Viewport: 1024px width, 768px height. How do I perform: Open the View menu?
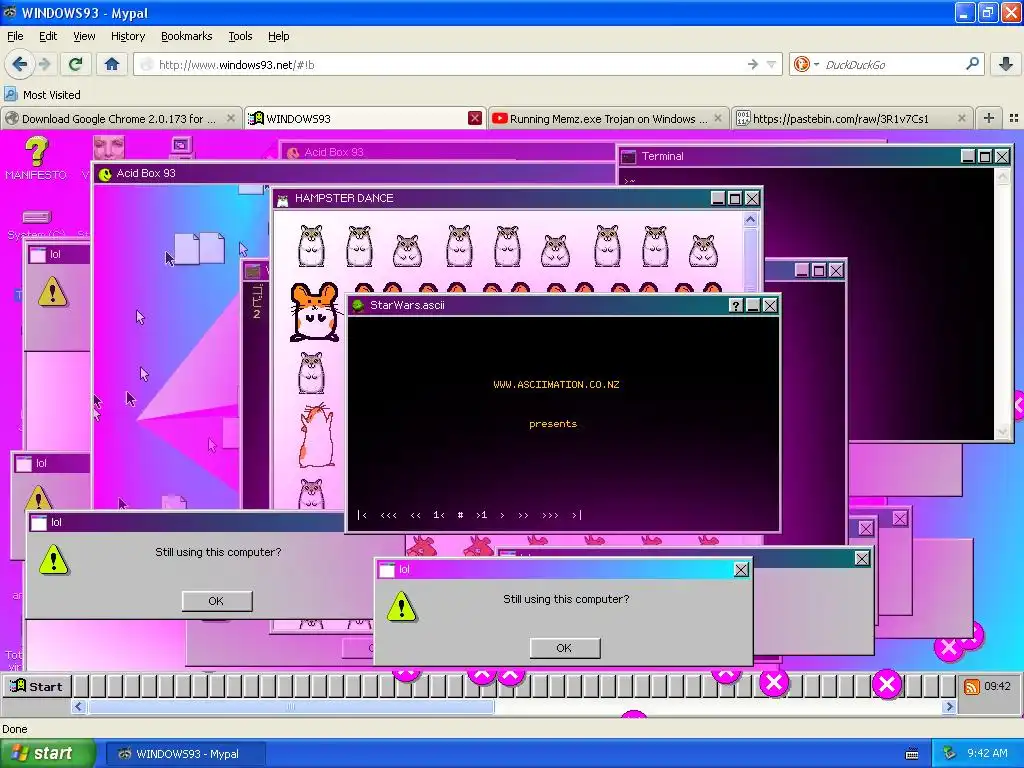tap(84, 36)
